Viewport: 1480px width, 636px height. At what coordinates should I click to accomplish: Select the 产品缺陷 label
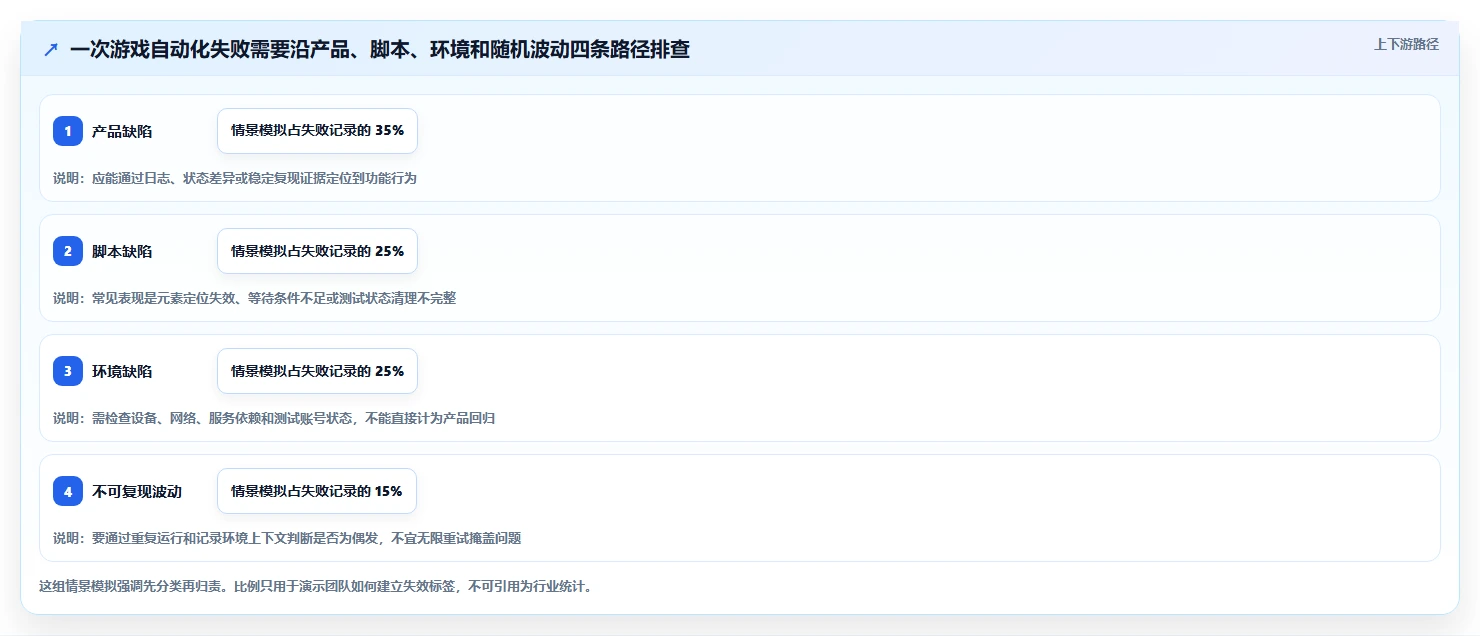[x=122, y=131]
